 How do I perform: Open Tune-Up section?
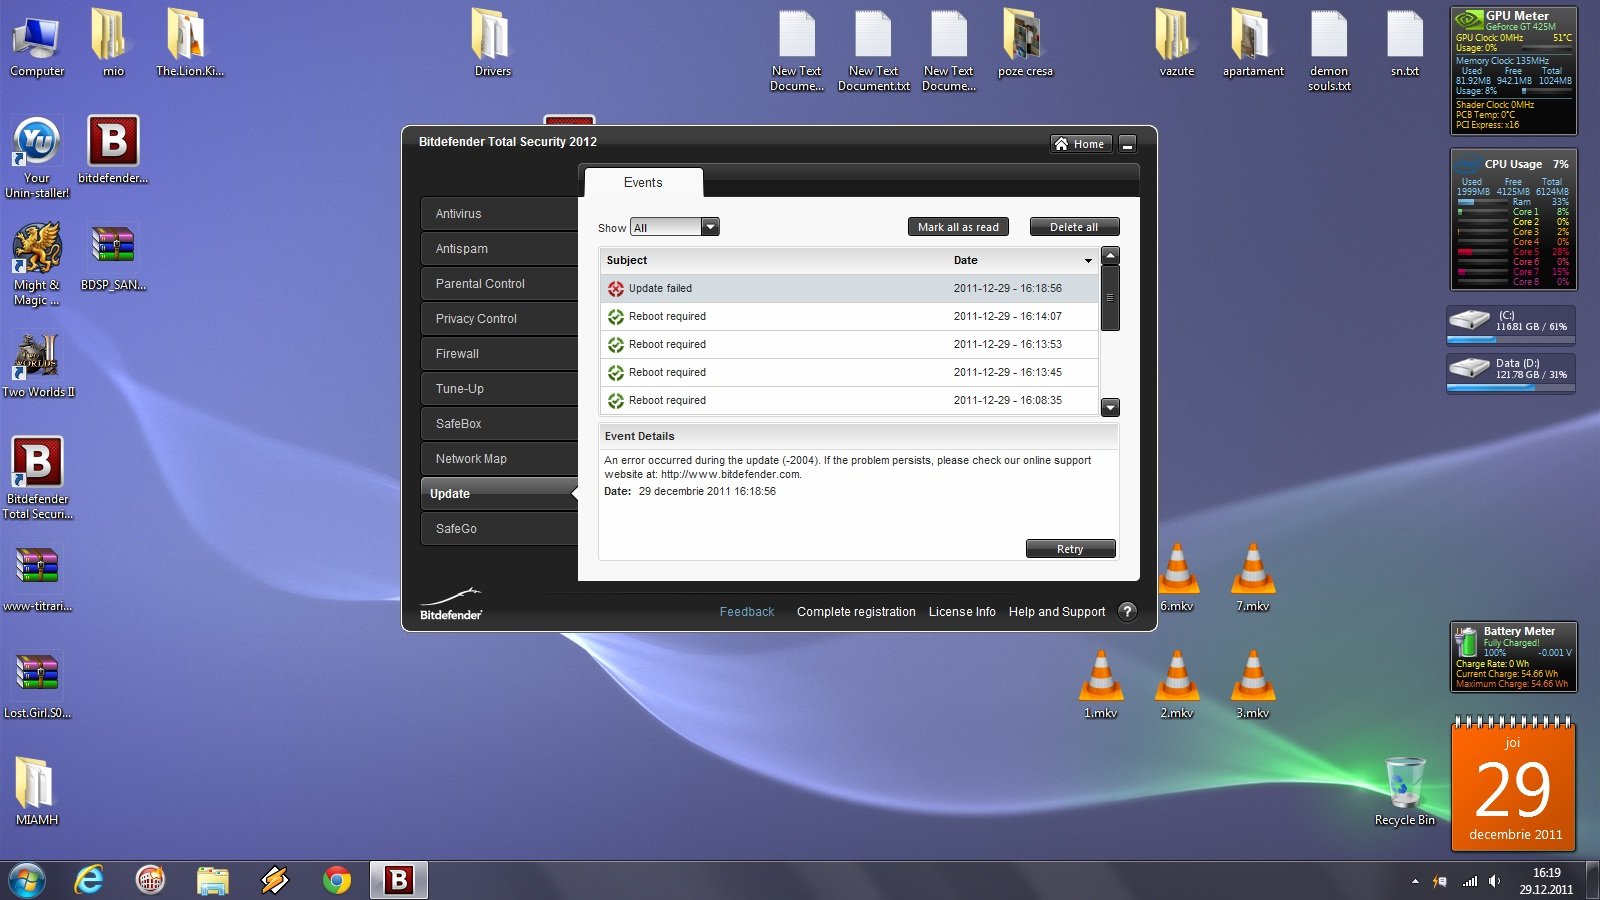499,389
